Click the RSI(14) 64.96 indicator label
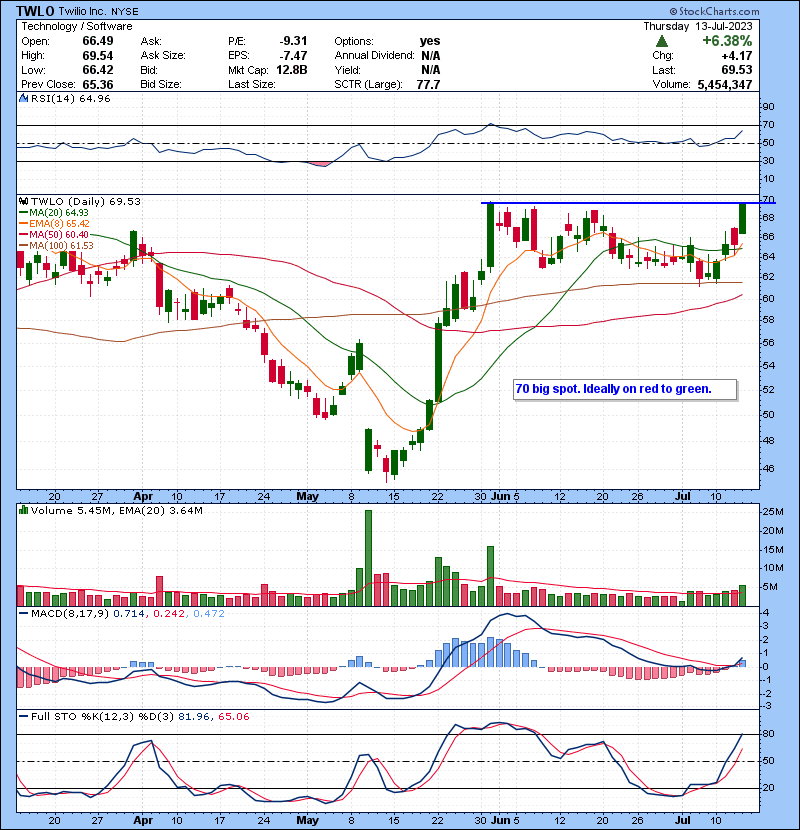Screen dimensions: 800x830 pos(70,98)
